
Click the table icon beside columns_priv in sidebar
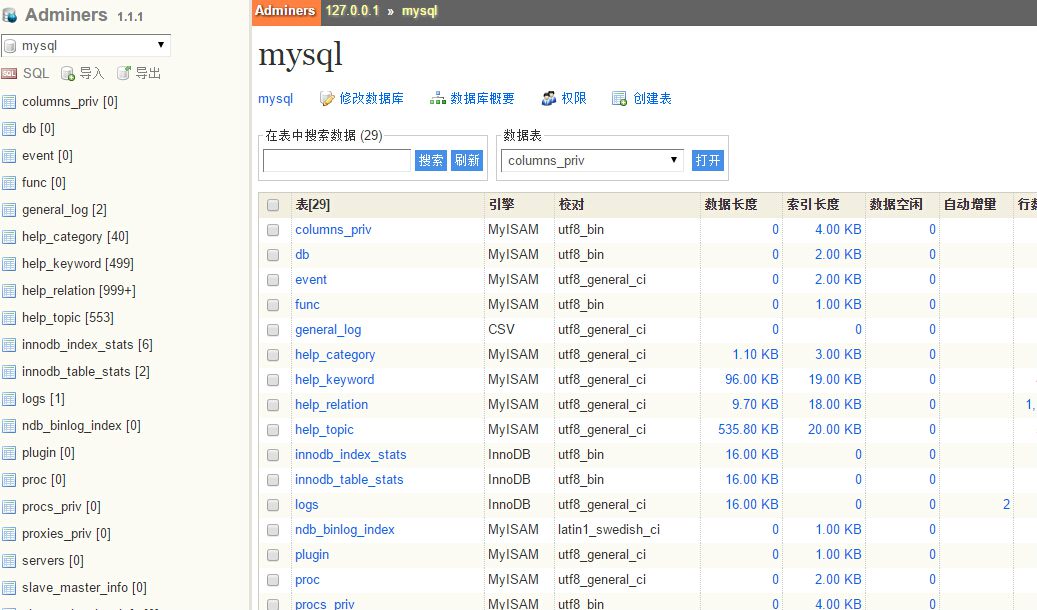[x=9, y=102]
